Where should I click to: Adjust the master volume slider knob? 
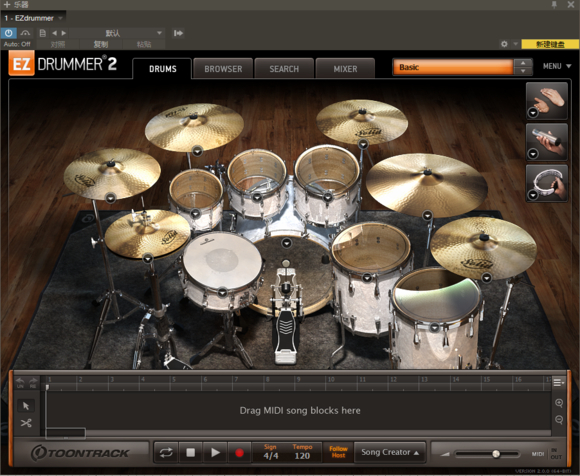(x=496, y=454)
